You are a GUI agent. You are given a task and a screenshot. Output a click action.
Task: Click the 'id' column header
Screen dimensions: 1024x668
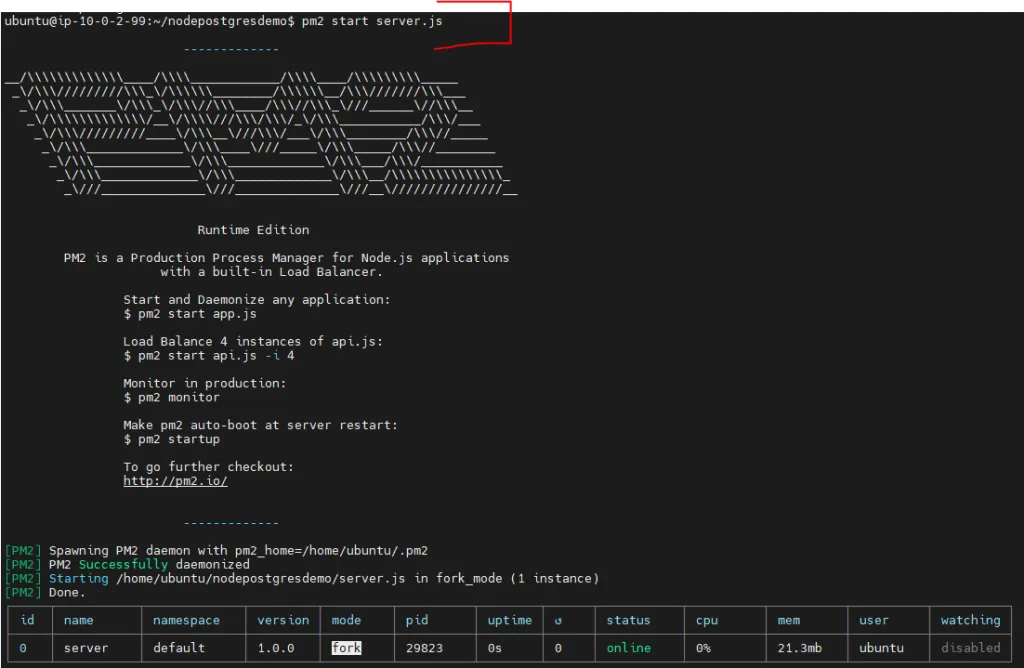tap(27, 620)
